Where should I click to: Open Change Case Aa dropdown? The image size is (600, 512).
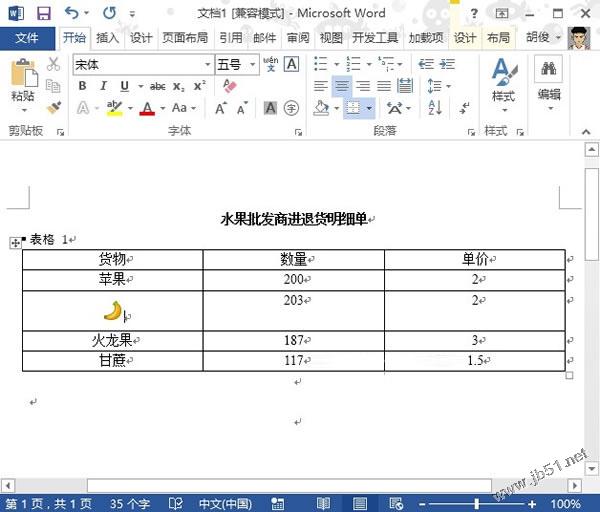184,108
